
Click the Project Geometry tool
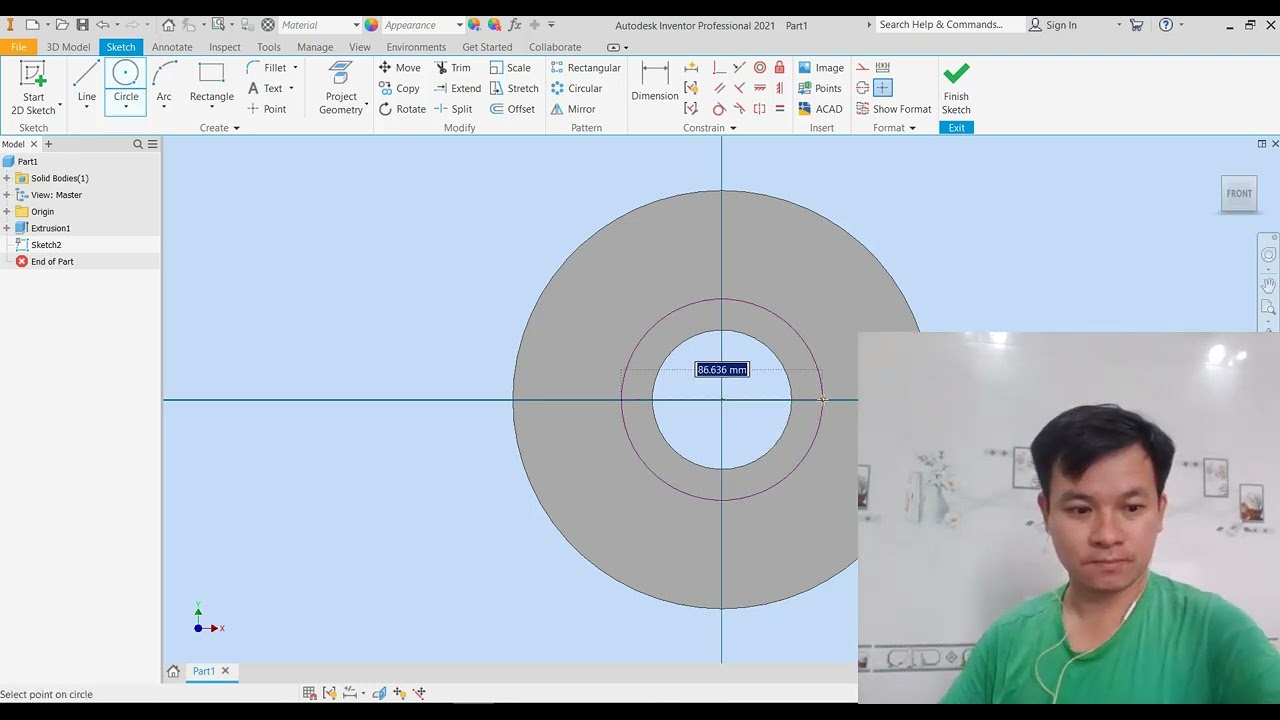click(341, 88)
